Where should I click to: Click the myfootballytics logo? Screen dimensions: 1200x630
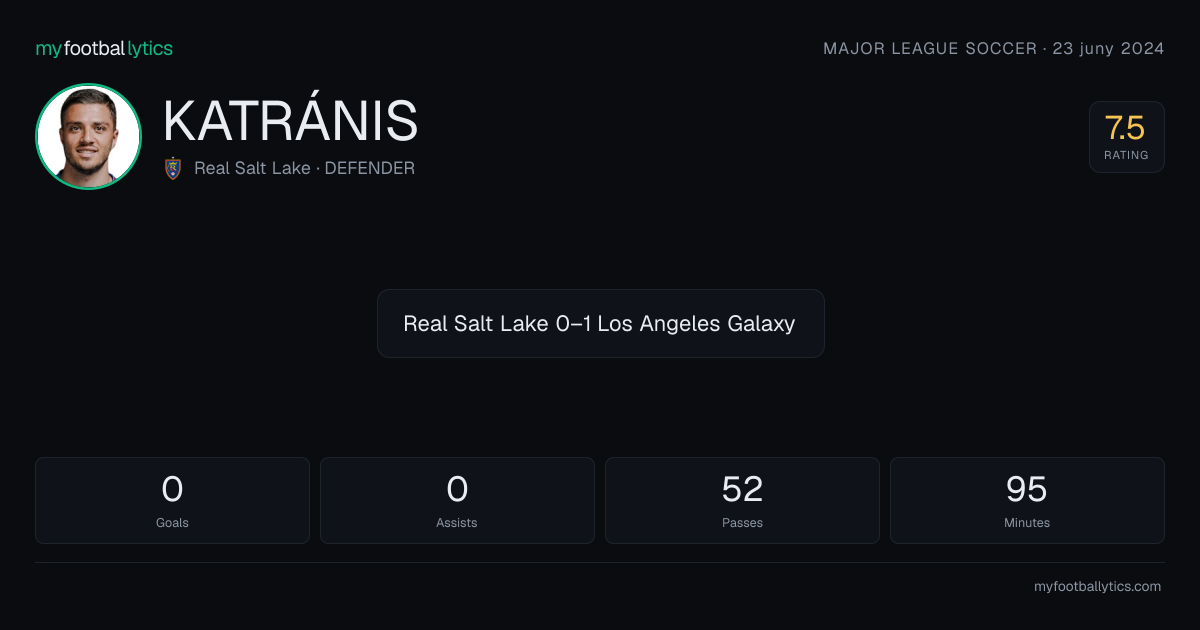(x=104, y=48)
